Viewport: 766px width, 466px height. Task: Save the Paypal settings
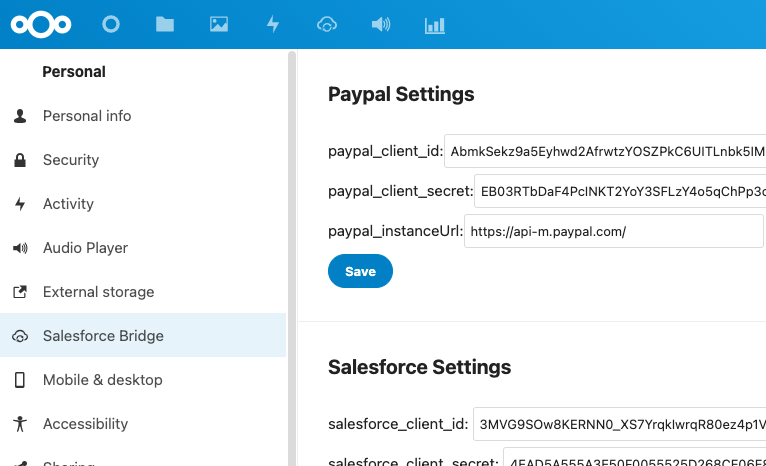pos(360,271)
